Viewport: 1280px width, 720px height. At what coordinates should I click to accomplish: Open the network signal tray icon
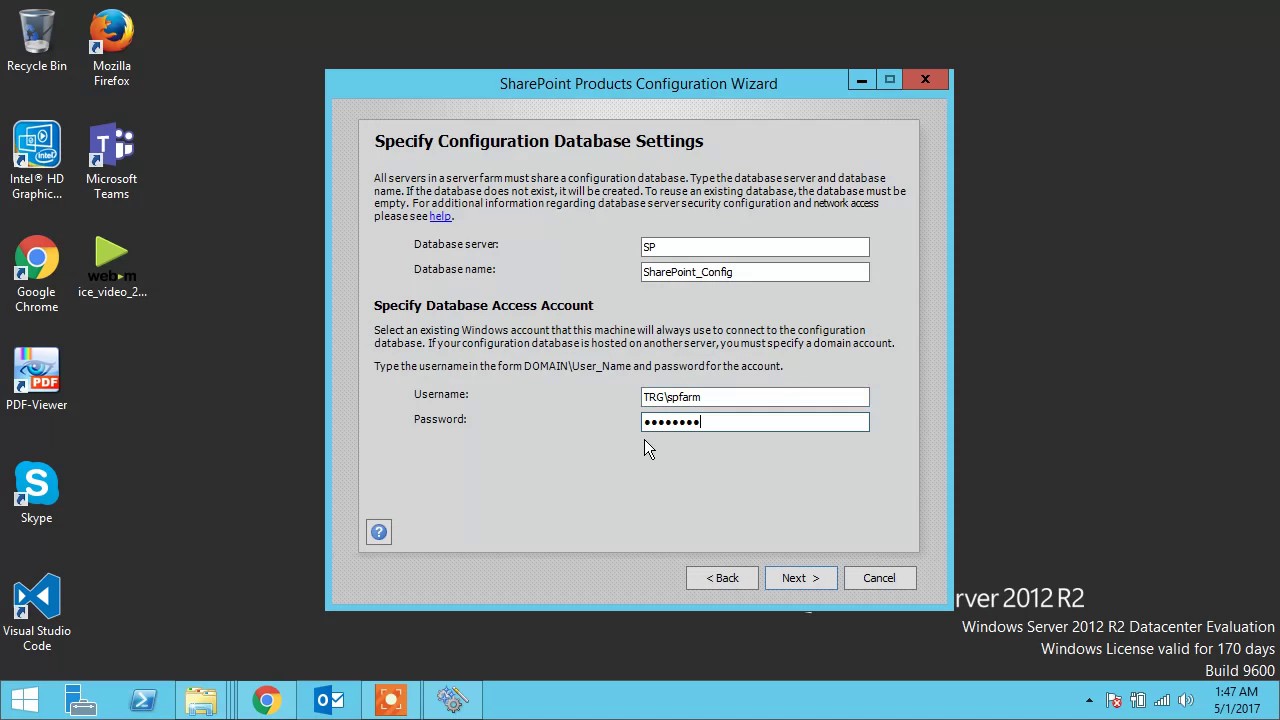pyautogui.click(x=1162, y=701)
